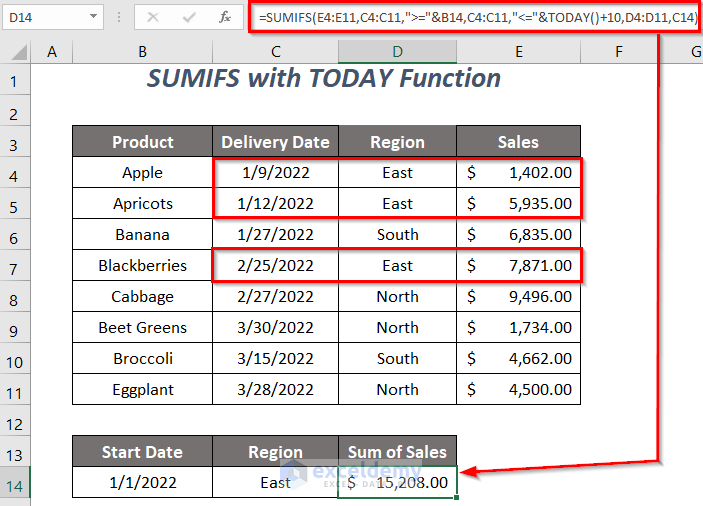This screenshot has width=703, height=506.
Task: Select the row 7 header
Action: click(x=17, y=266)
